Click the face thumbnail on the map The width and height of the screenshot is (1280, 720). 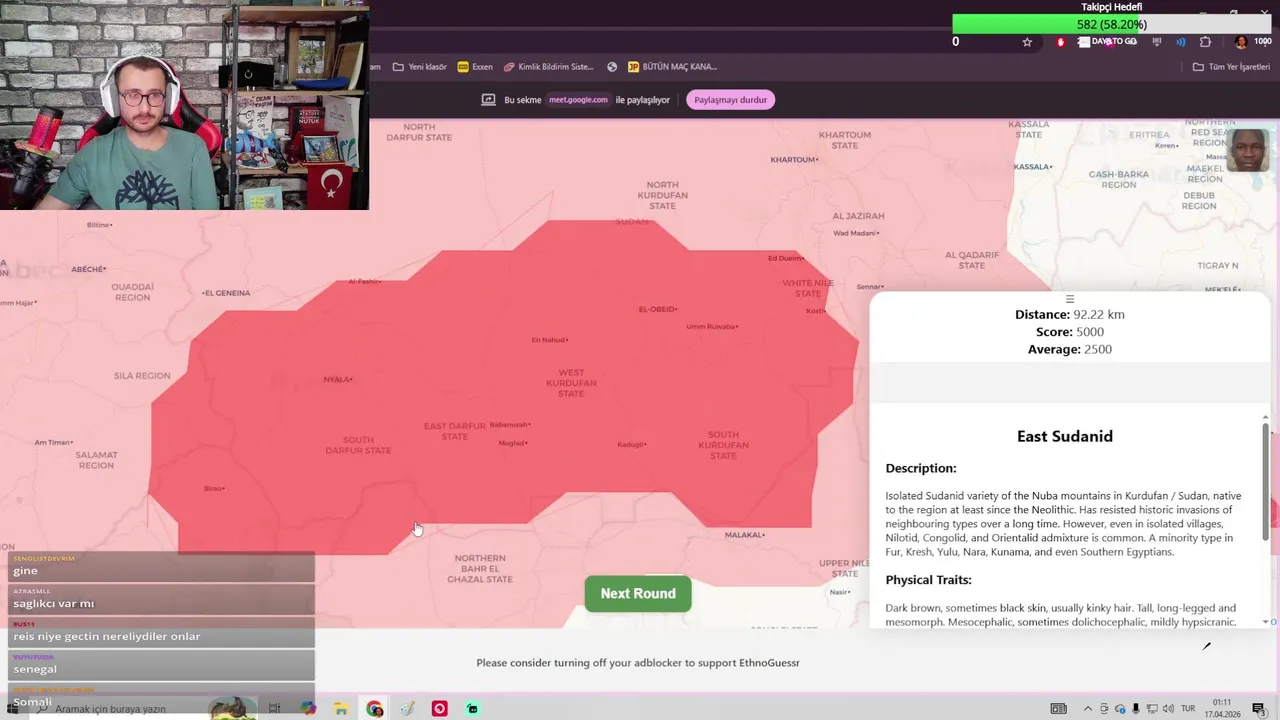(1247, 150)
